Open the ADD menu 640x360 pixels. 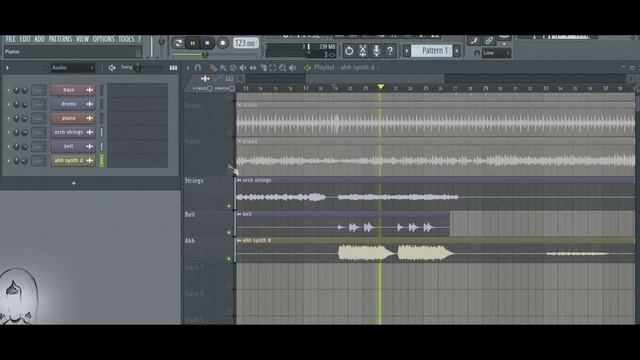pos(39,39)
